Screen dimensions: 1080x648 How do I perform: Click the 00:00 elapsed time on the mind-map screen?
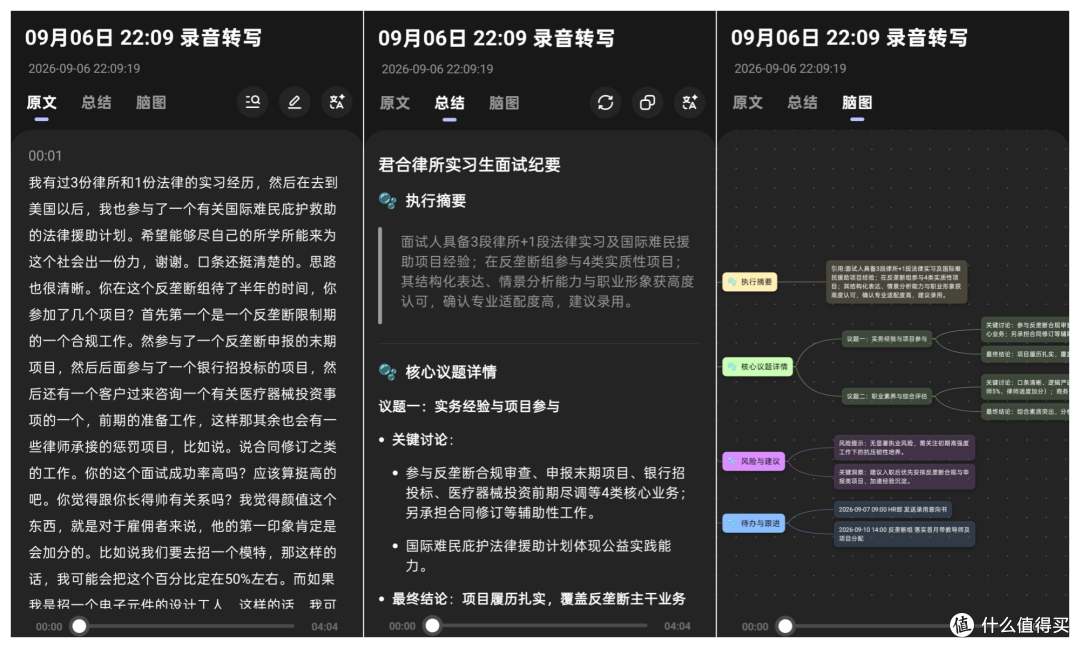755,627
